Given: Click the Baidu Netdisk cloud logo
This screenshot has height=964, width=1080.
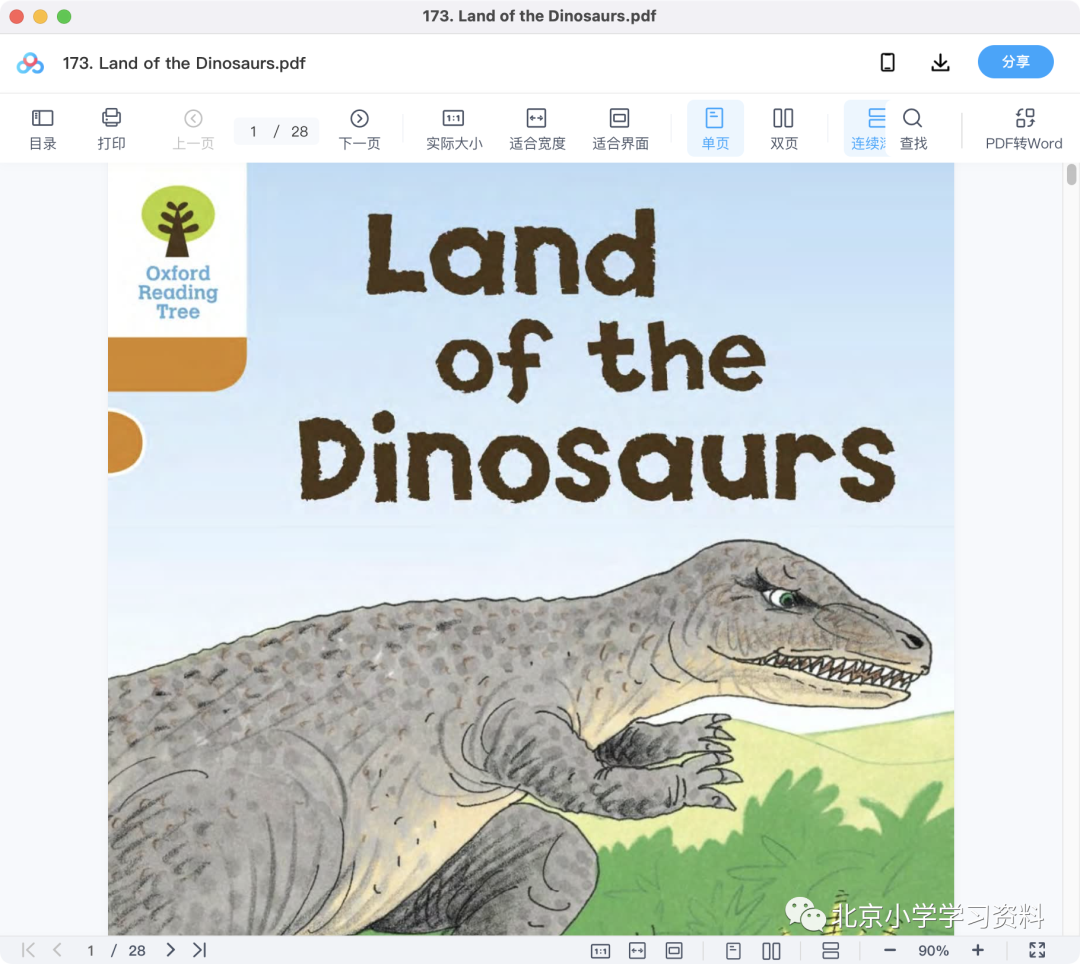Looking at the screenshot, I should 30,63.
